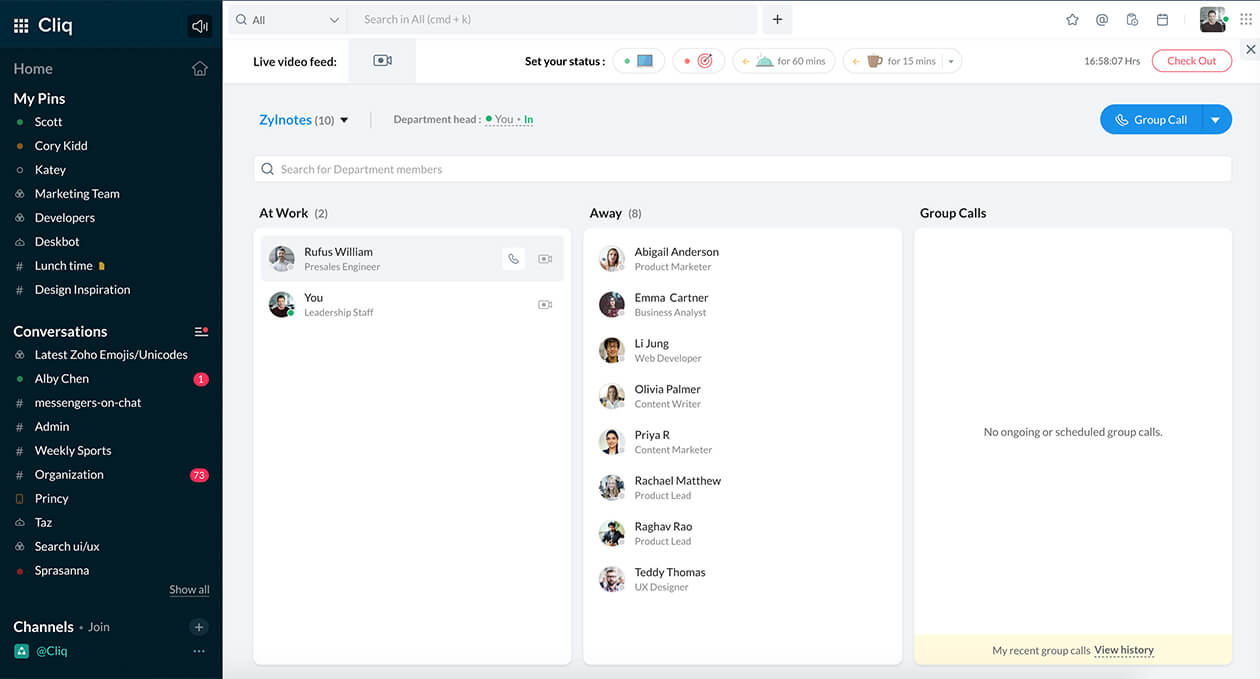Open the Conversations filter list icon
The width and height of the screenshot is (1260, 679).
pyautogui.click(x=200, y=331)
